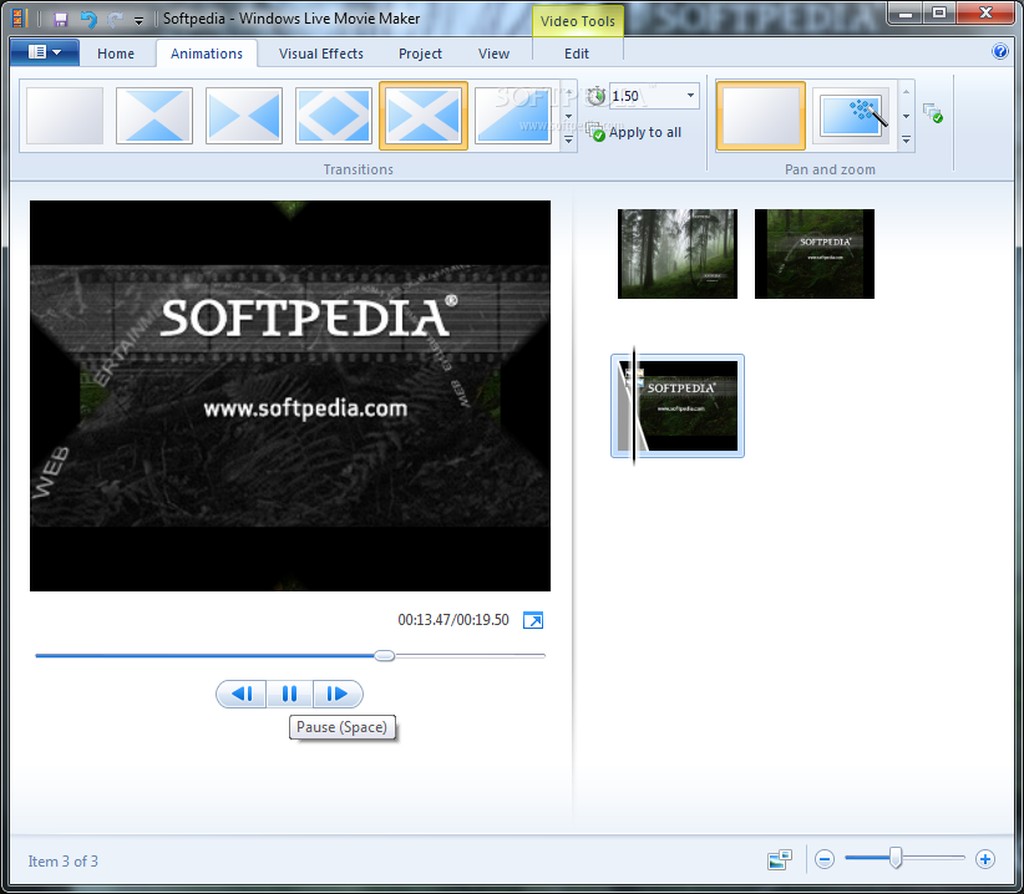Open the Movie Maker application menu button
Viewport: 1024px width, 894px height.
pos(44,52)
